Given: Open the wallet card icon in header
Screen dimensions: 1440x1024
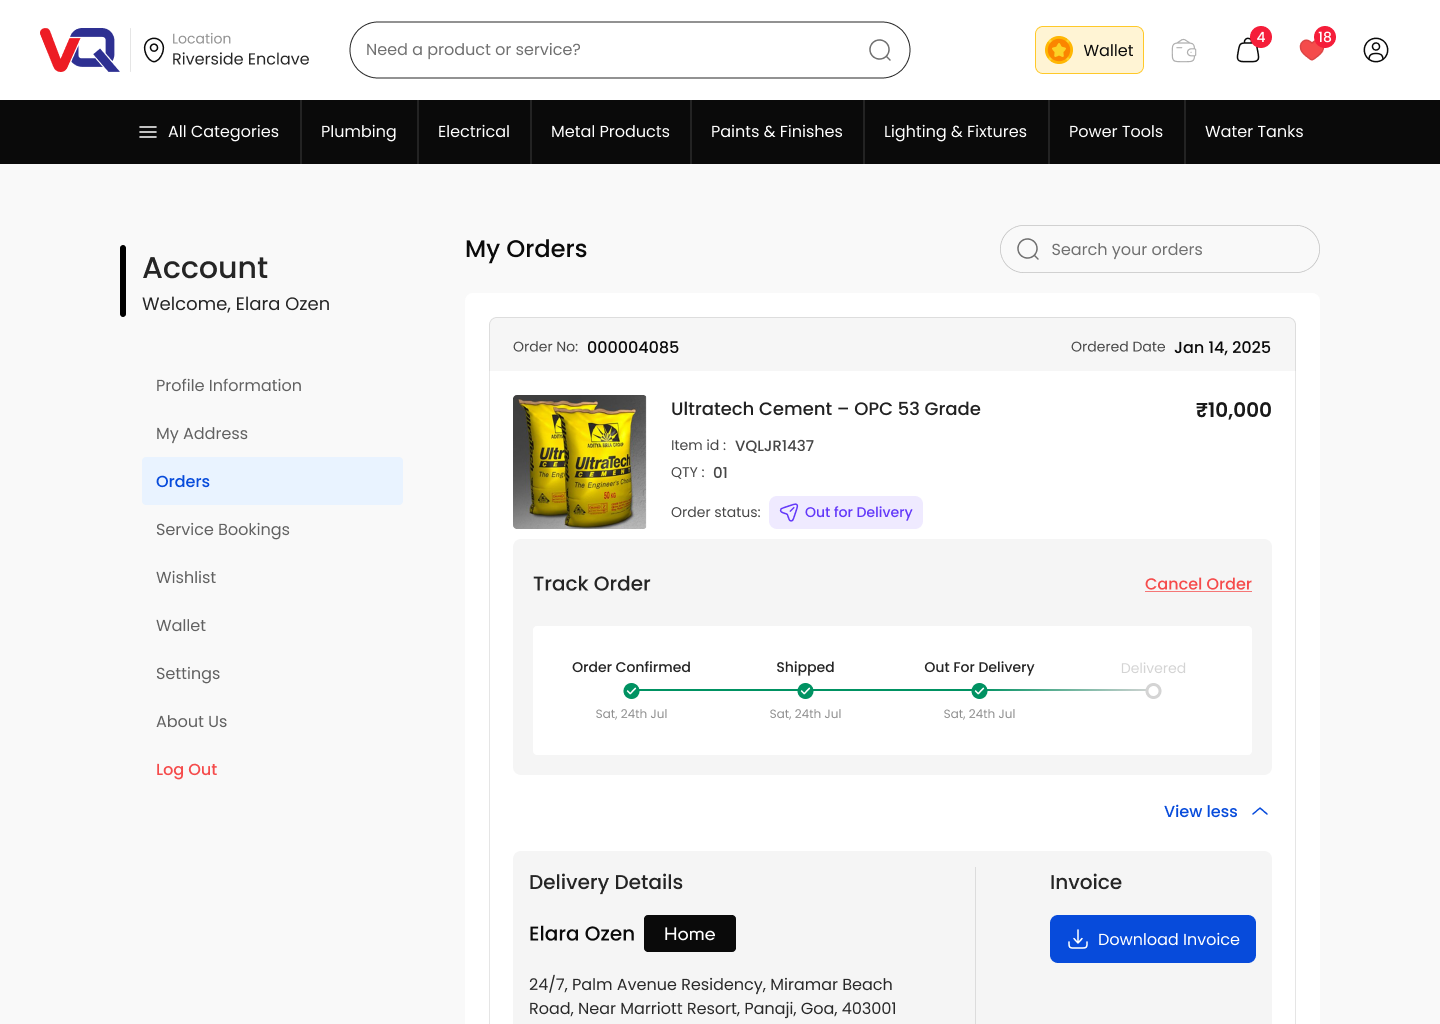Looking at the screenshot, I should pyautogui.click(x=1184, y=50).
